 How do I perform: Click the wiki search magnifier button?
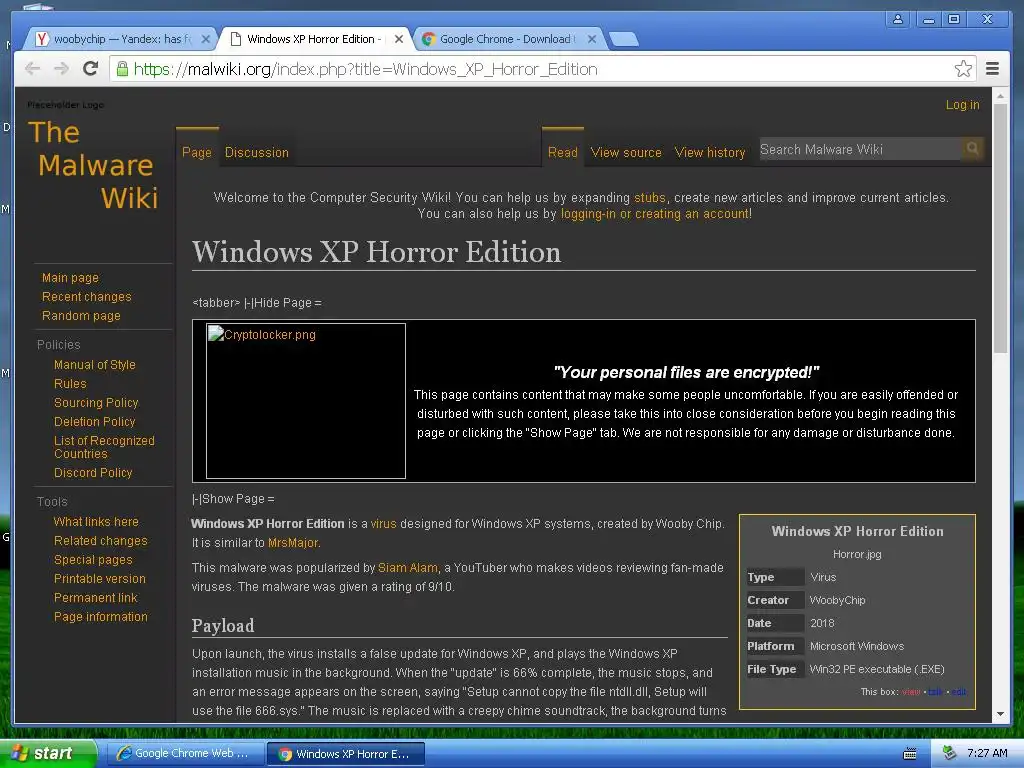972,149
